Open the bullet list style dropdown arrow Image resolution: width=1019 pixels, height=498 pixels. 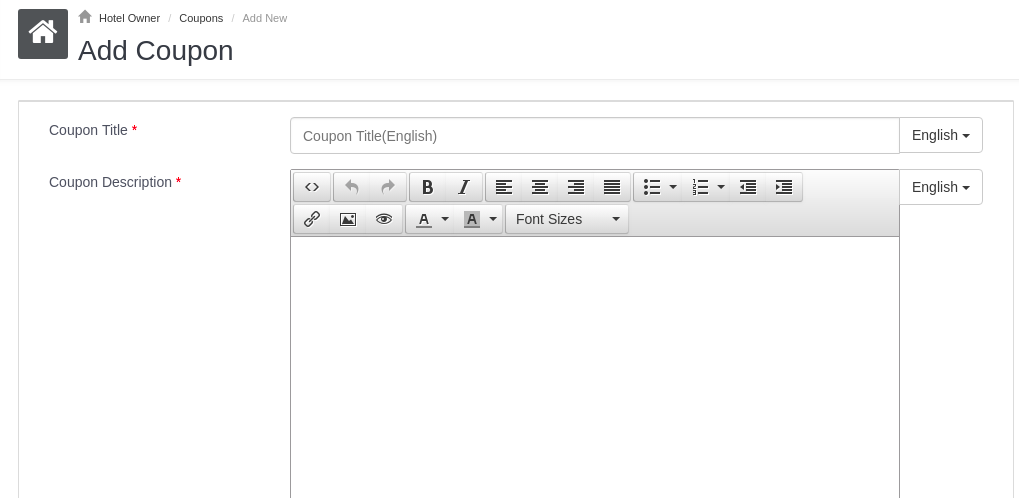click(x=673, y=187)
